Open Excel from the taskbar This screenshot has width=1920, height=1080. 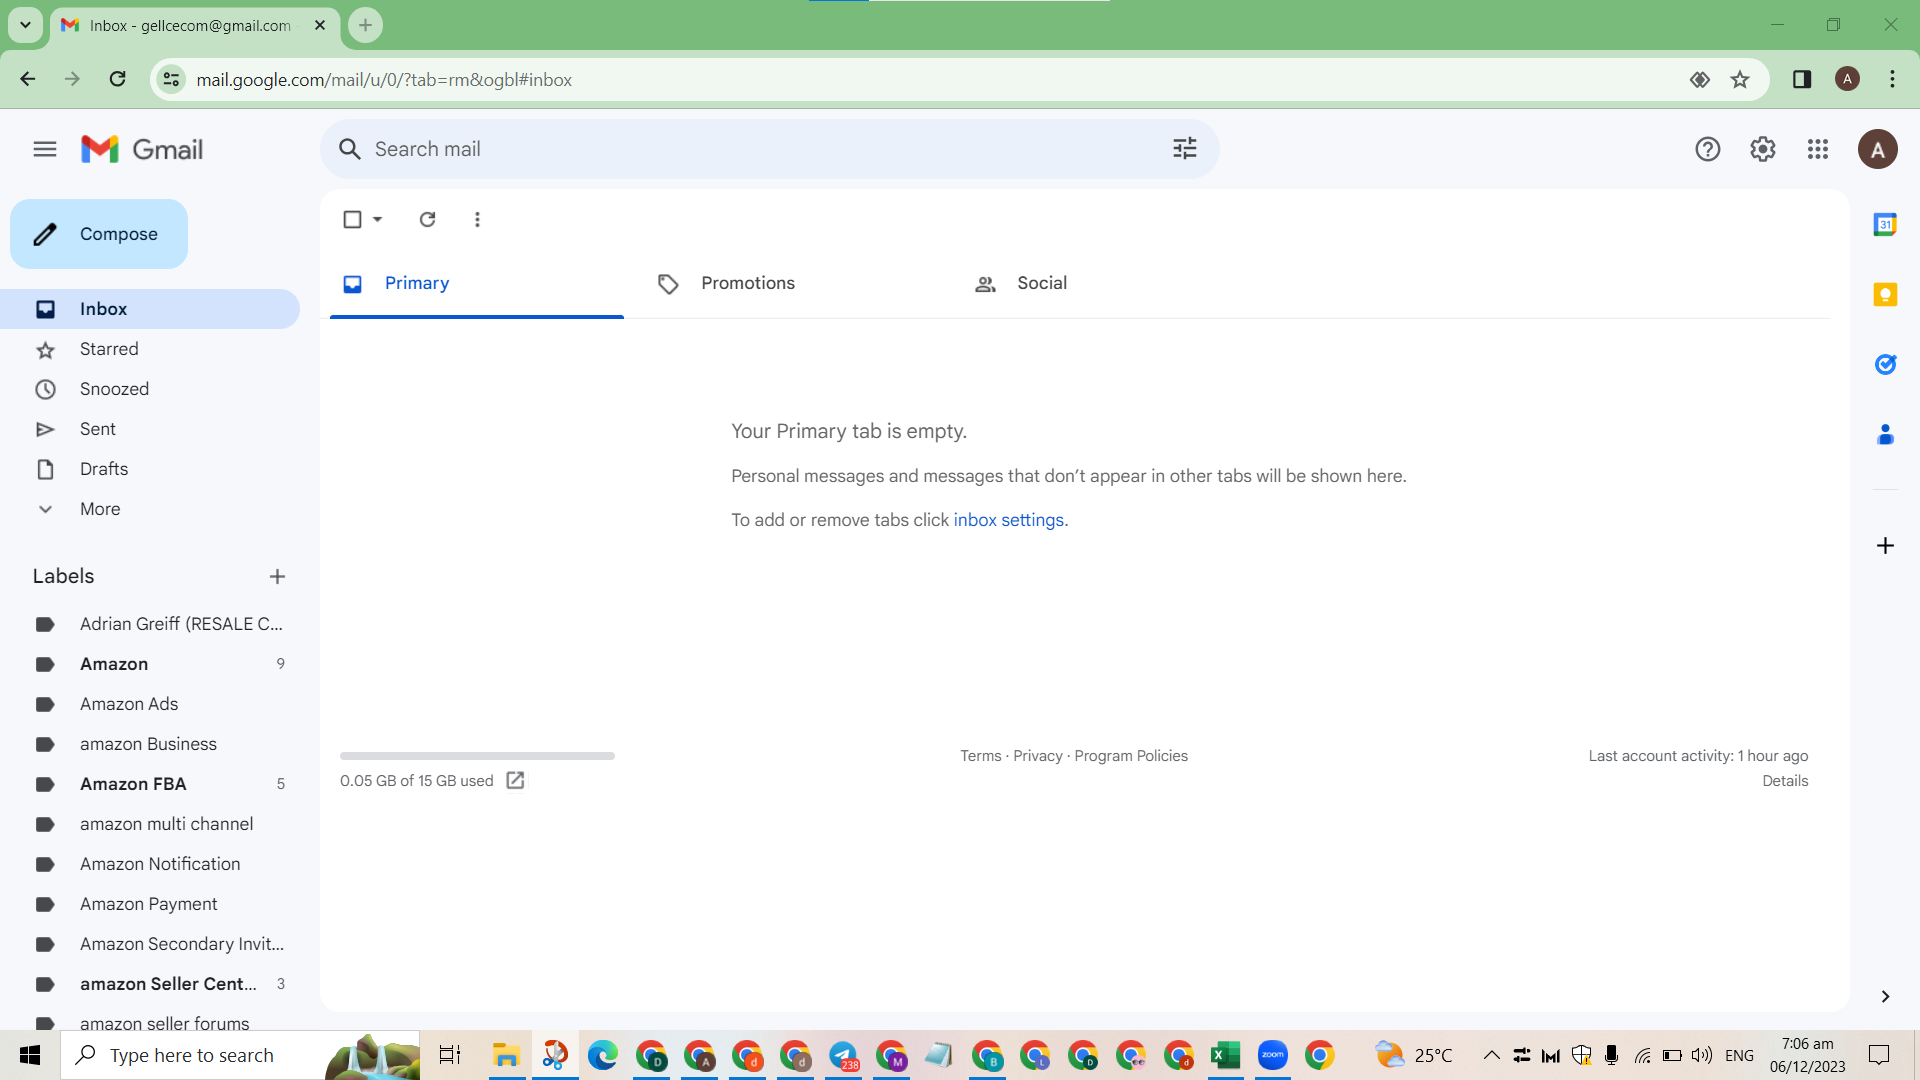coord(1225,1055)
